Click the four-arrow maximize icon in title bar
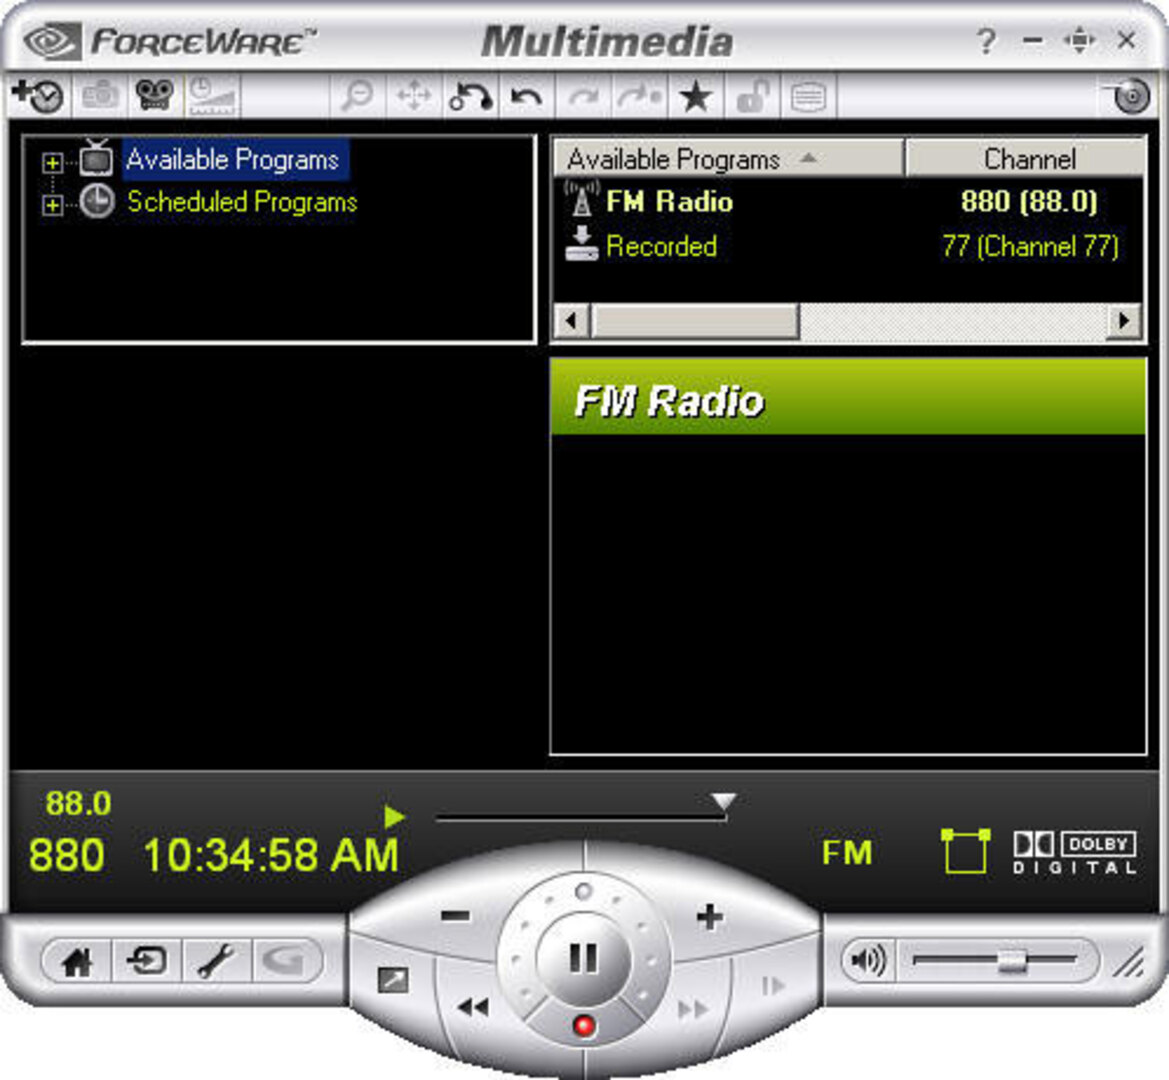1169x1080 pixels. point(1080,40)
